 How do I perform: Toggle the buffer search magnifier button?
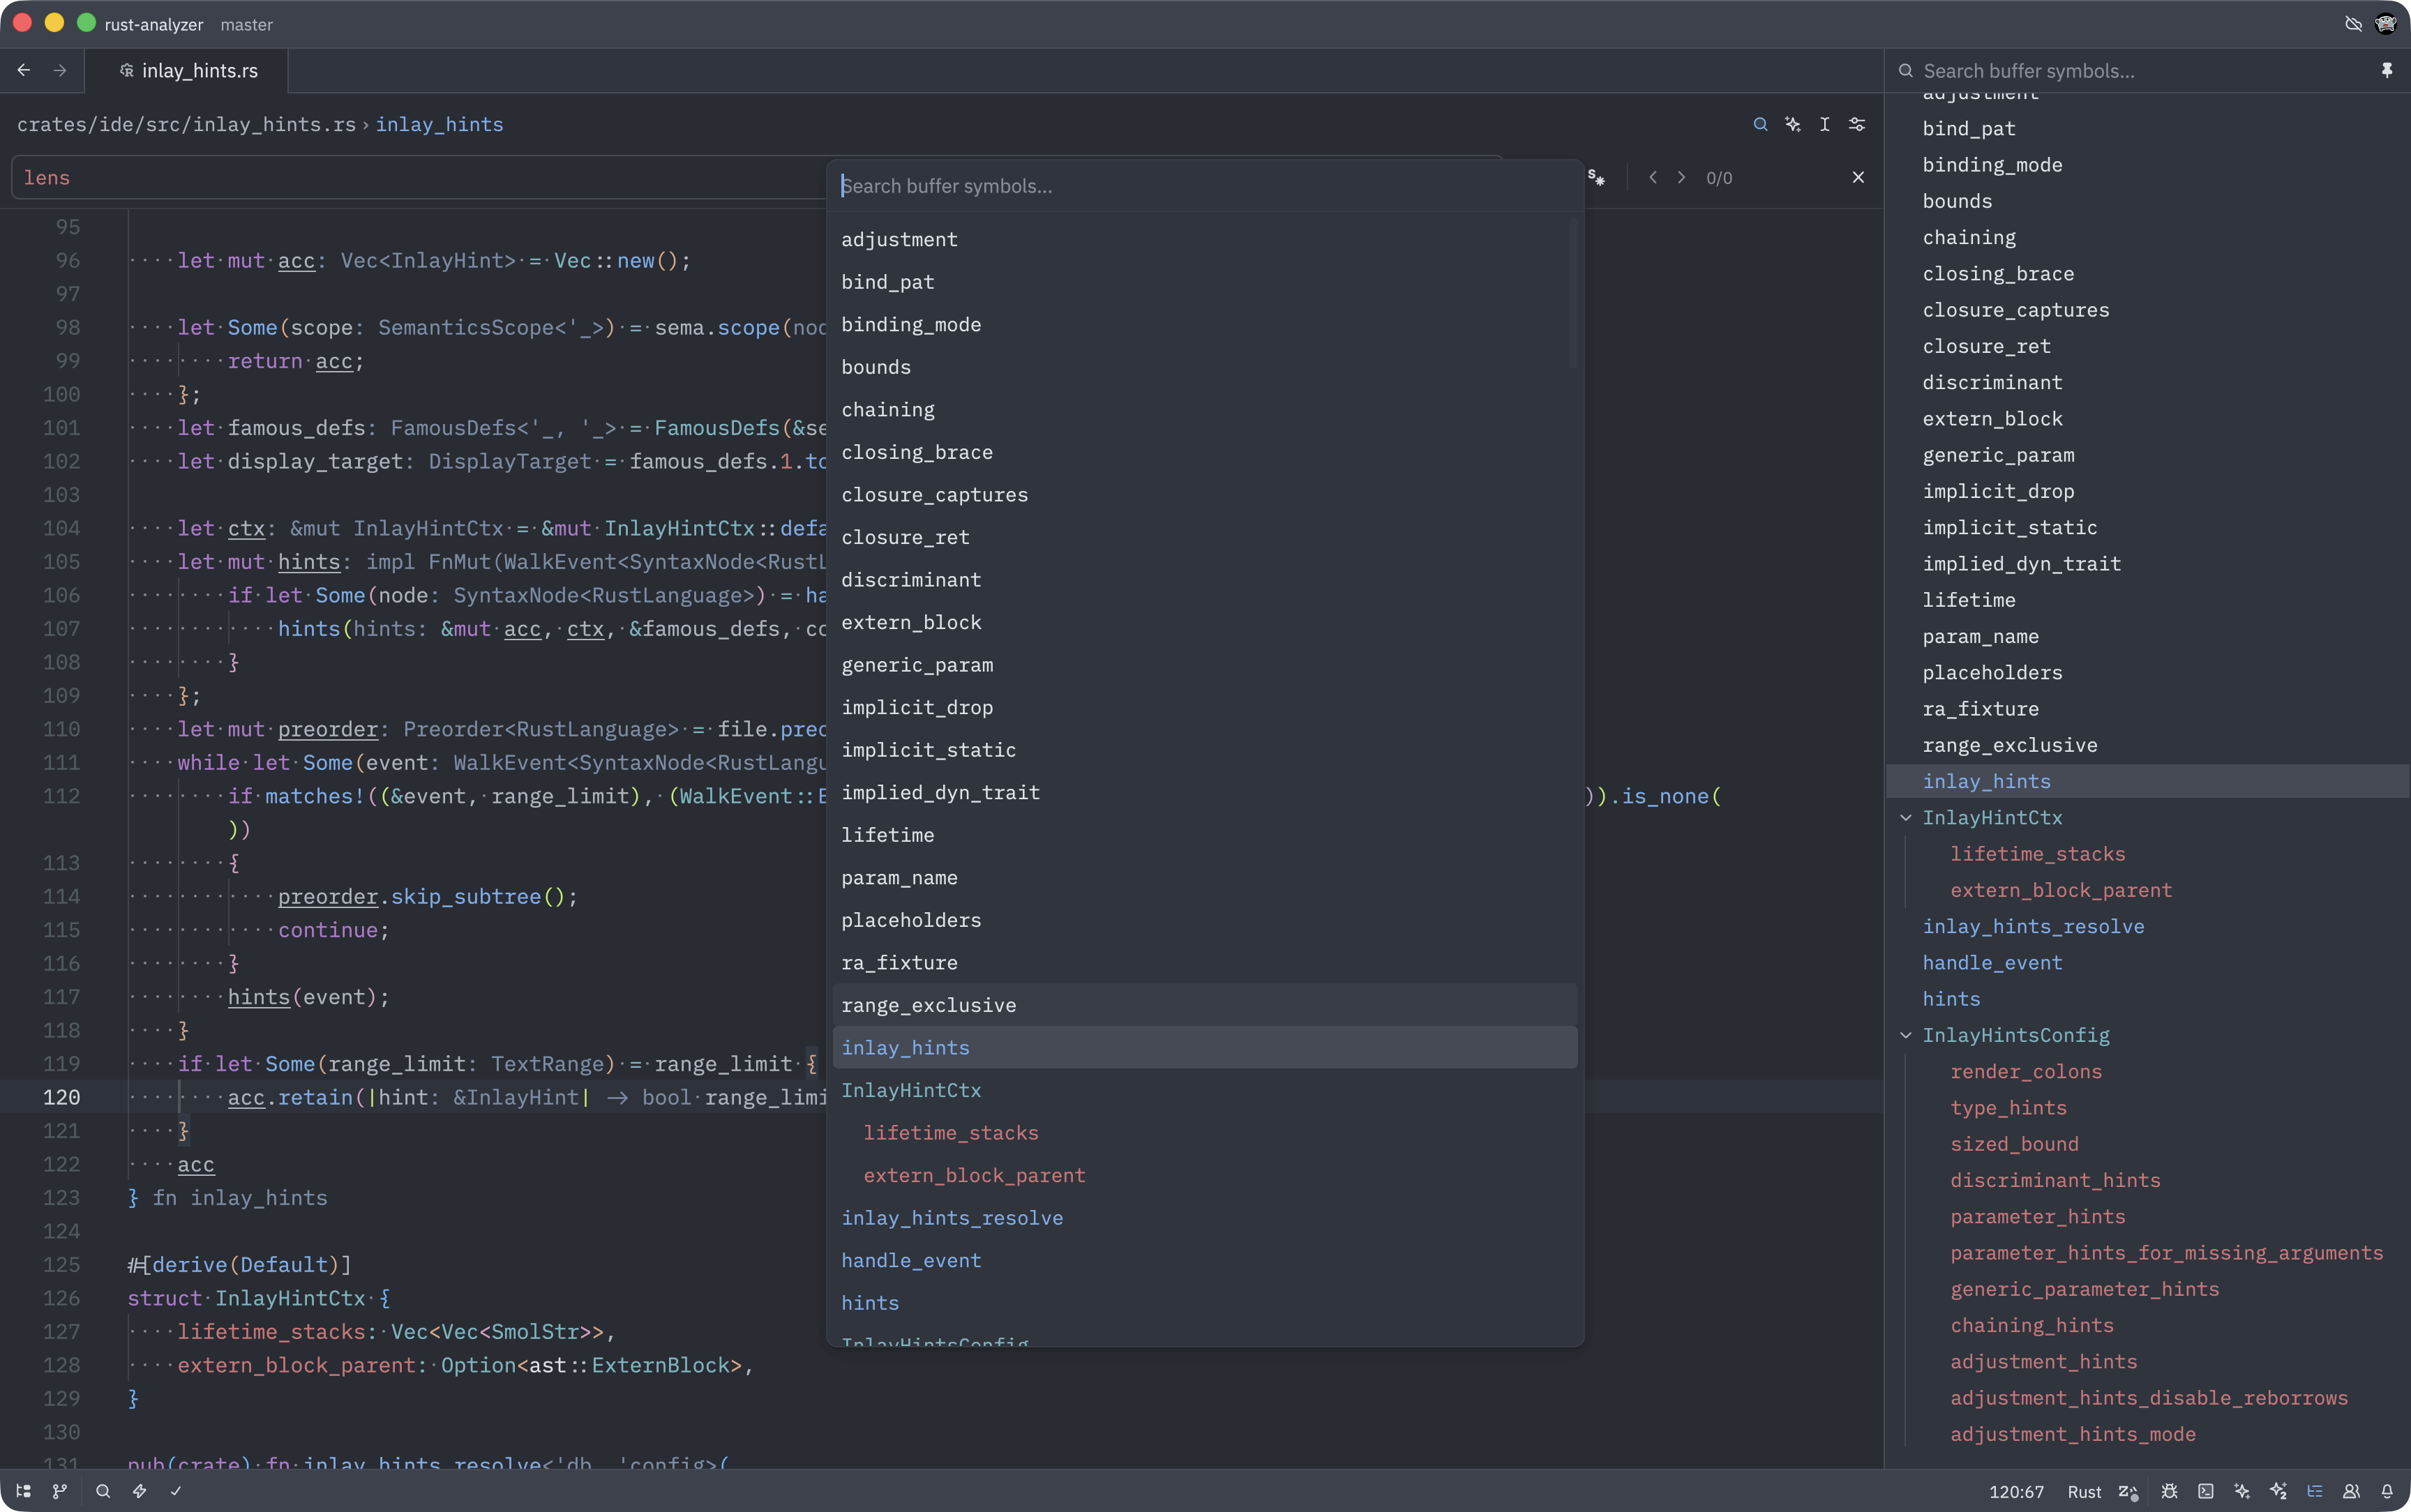click(x=1761, y=124)
